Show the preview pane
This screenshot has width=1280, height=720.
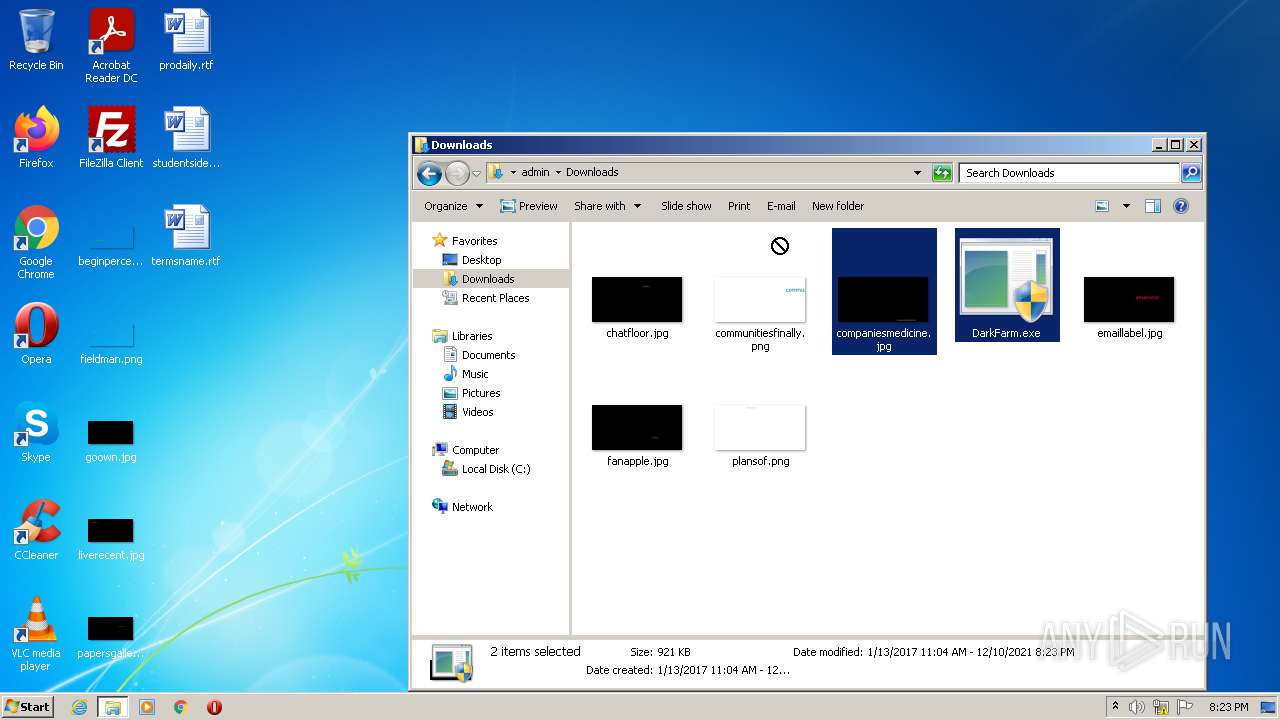click(1153, 206)
